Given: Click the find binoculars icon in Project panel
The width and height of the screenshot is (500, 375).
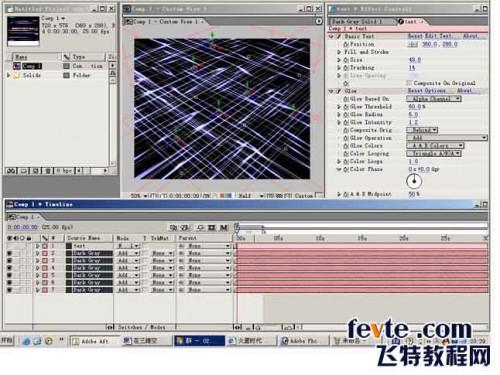Looking at the screenshot, I should (11, 171).
